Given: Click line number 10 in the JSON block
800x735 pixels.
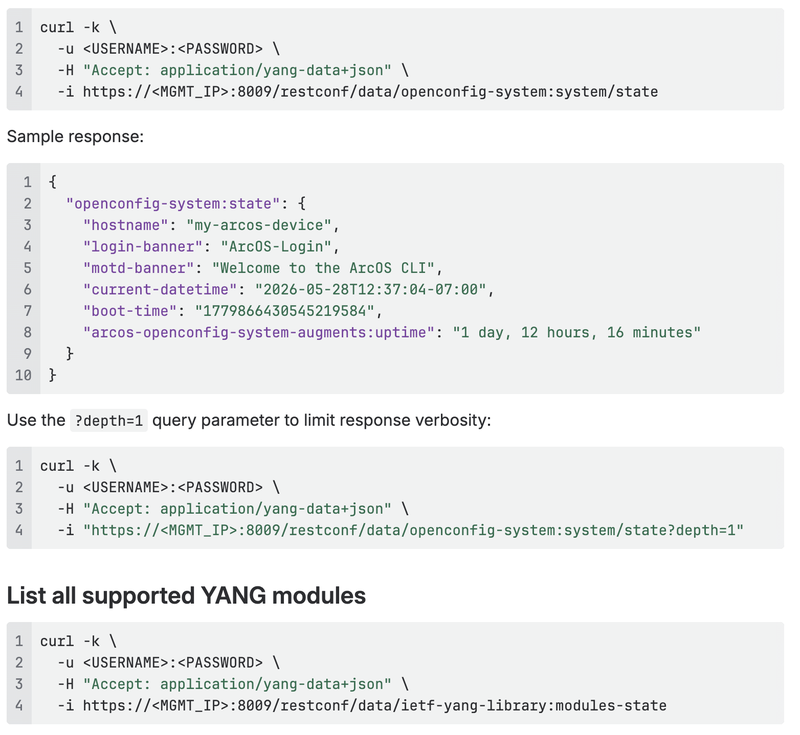Looking at the screenshot, I should click(23, 375).
